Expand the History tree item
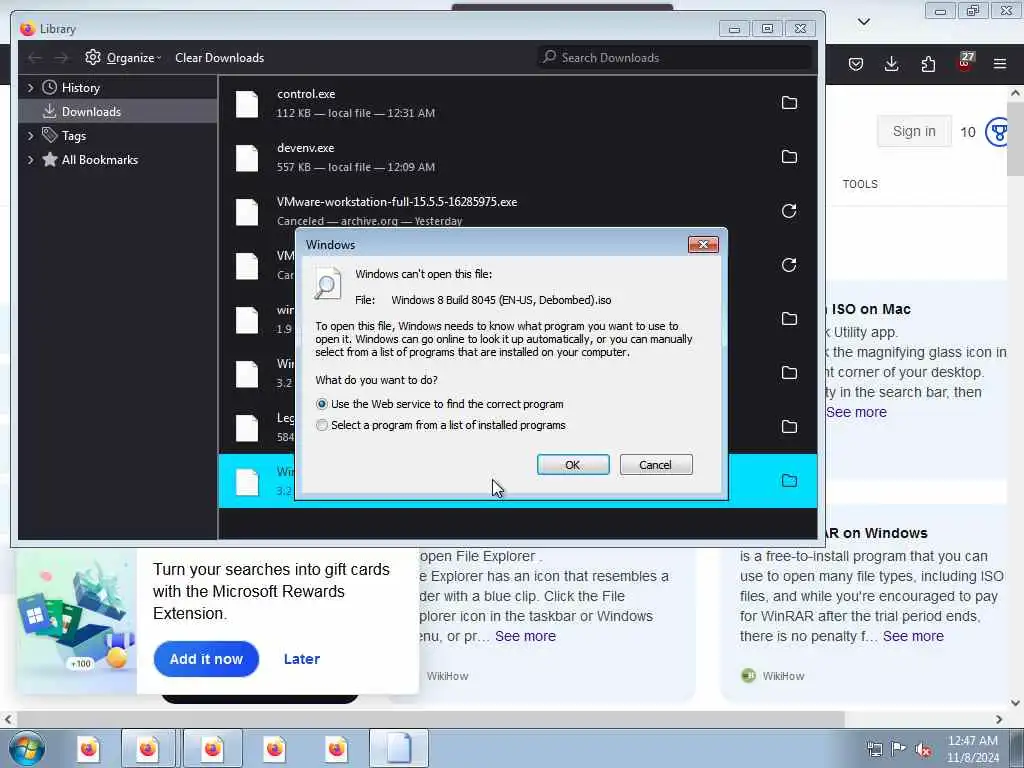Image resolution: width=1024 pixels, height=768 pixels. [x=30, y=88]
